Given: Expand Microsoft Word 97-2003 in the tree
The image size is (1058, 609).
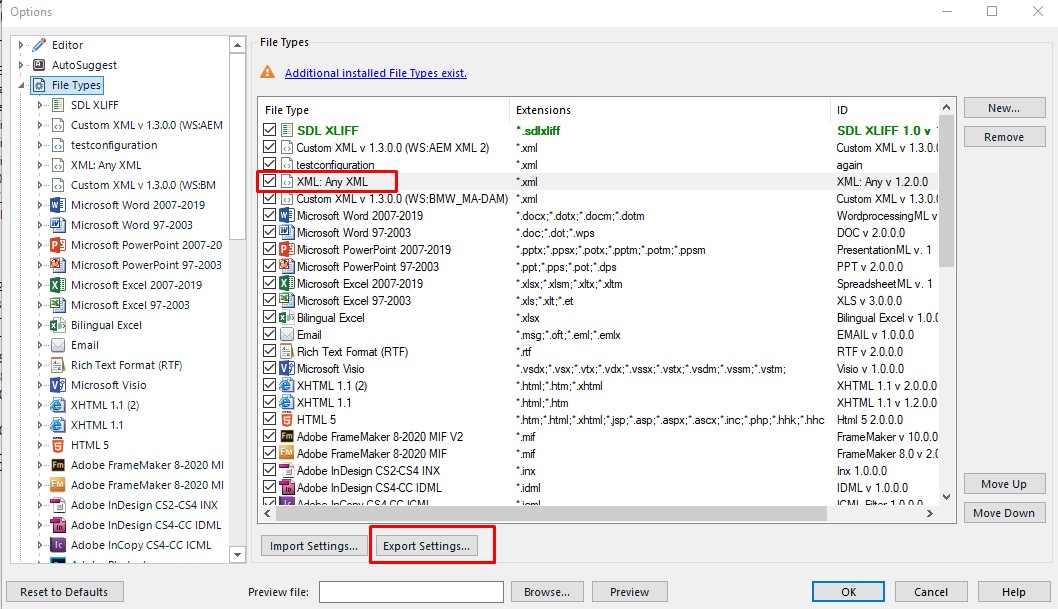Looking at the screenshot, I should (40, 225).
